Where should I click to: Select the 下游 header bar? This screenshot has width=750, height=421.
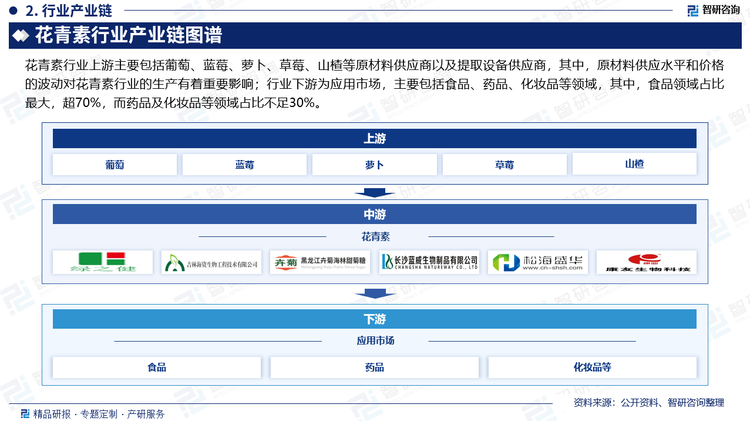coord(375,319)
